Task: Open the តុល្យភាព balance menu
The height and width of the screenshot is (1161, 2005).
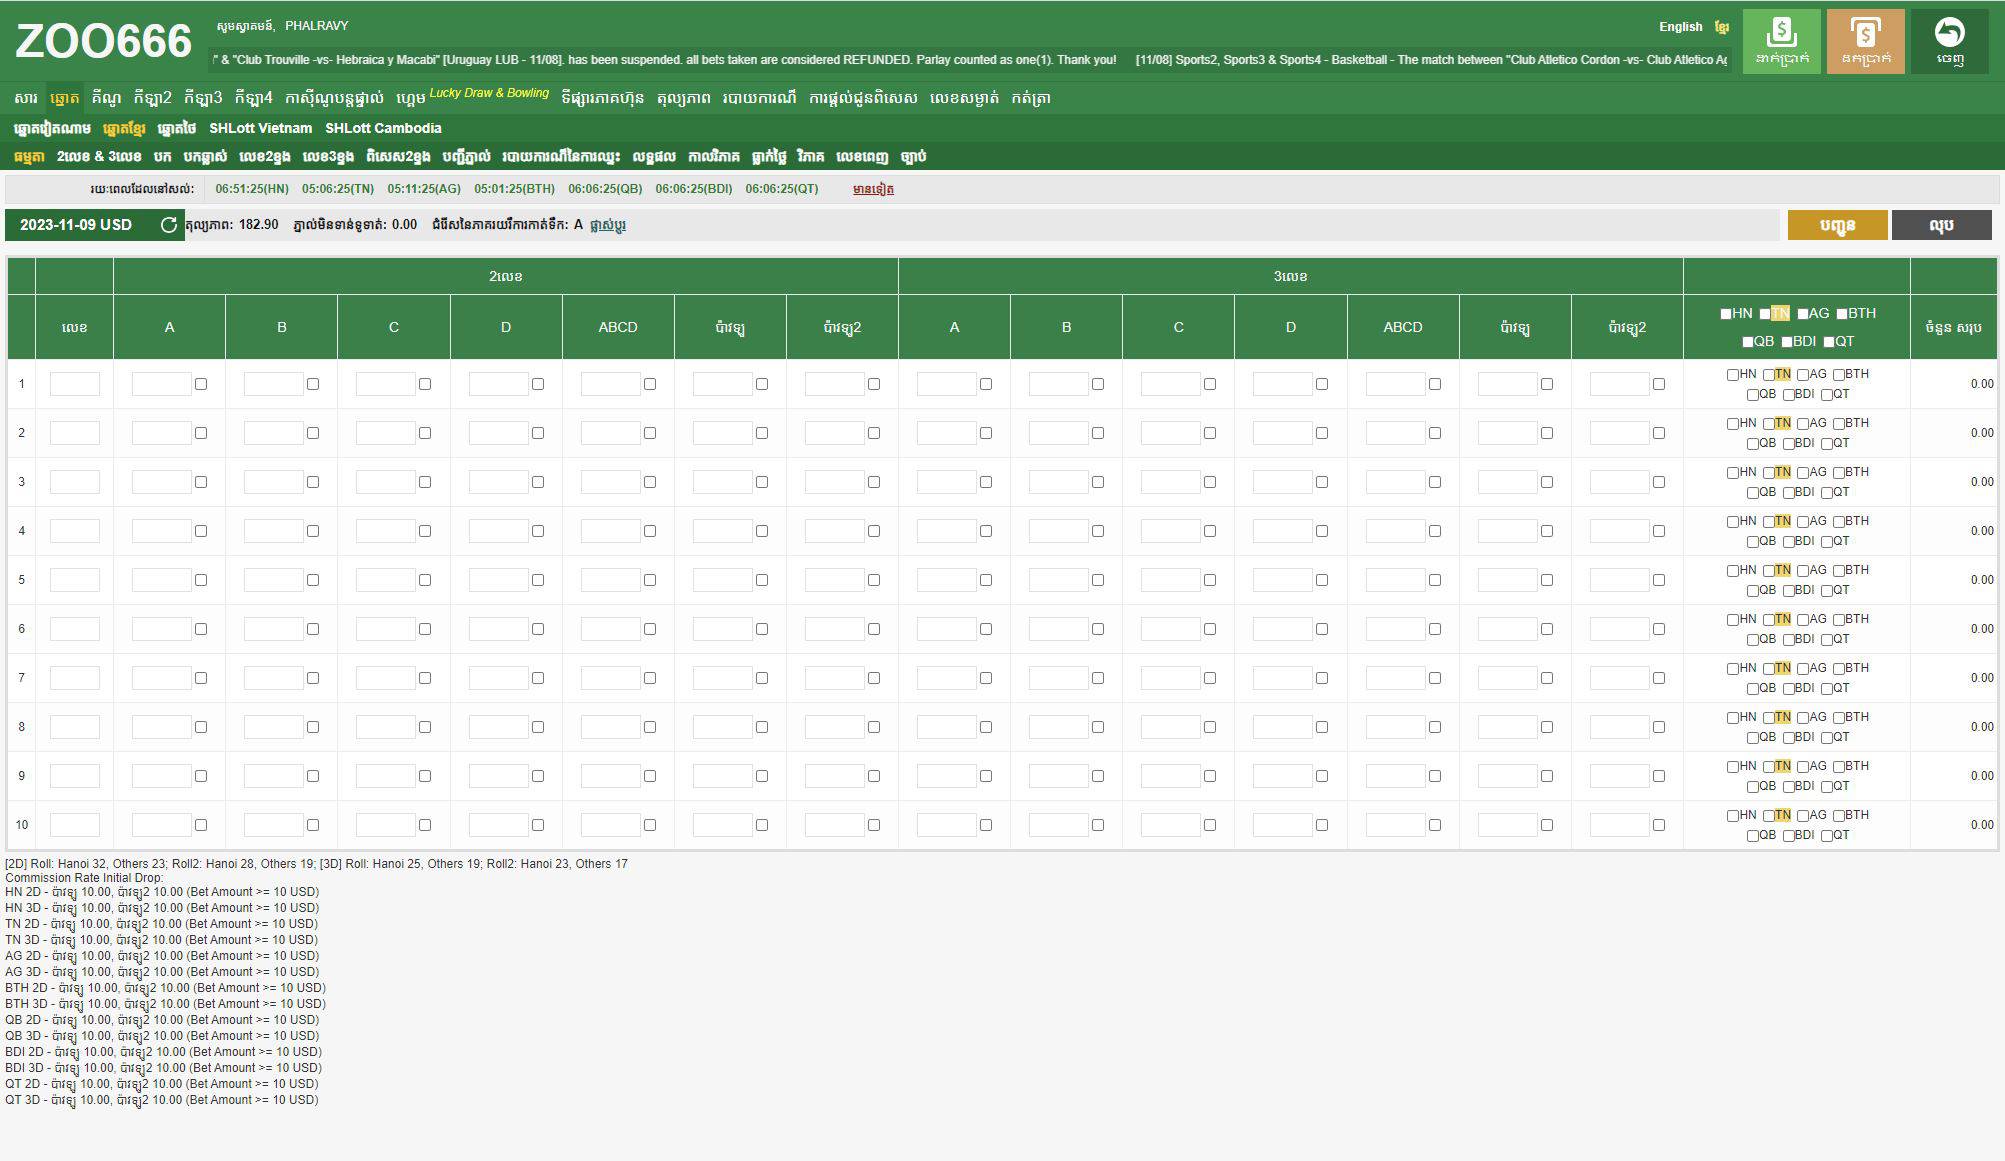Action: [684, 98]
